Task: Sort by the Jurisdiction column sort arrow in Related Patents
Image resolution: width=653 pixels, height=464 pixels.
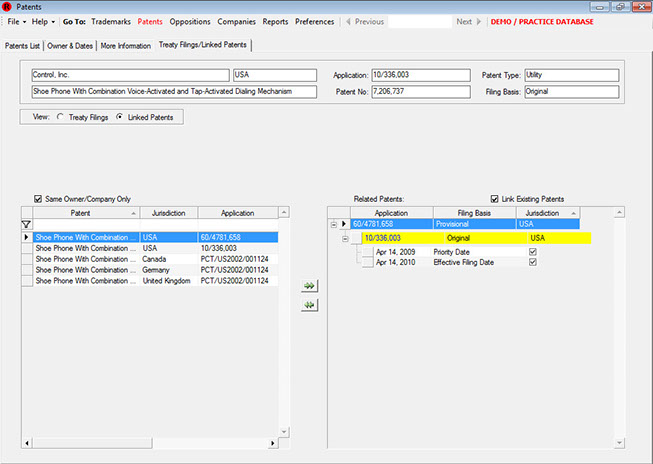Action: point(574,213)
